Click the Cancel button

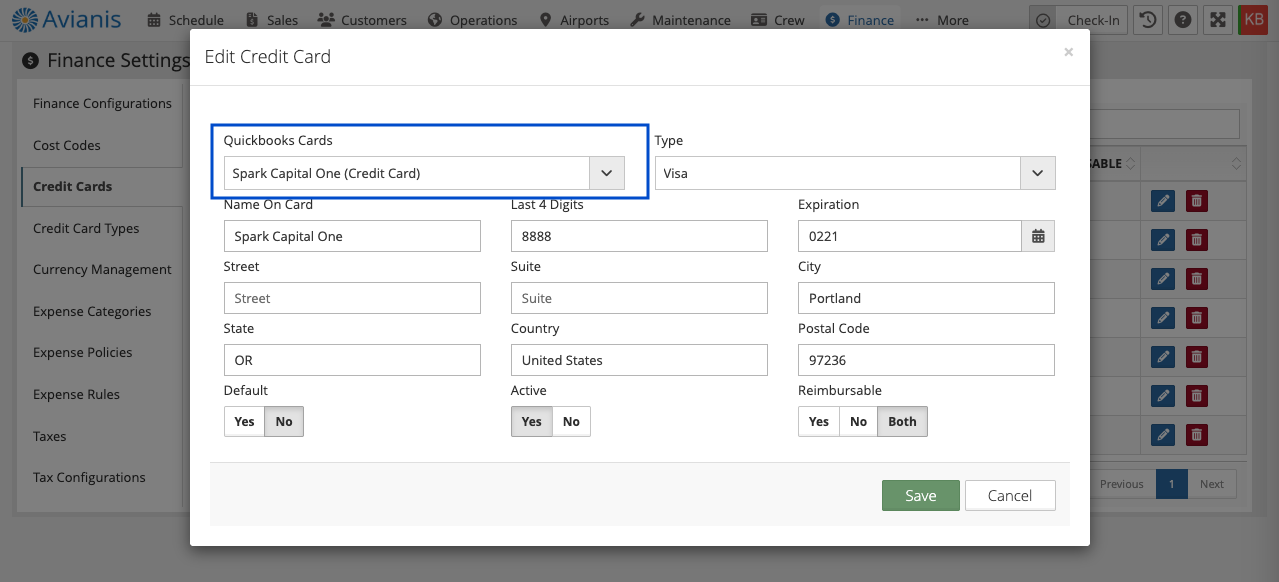click(1009, 496)
